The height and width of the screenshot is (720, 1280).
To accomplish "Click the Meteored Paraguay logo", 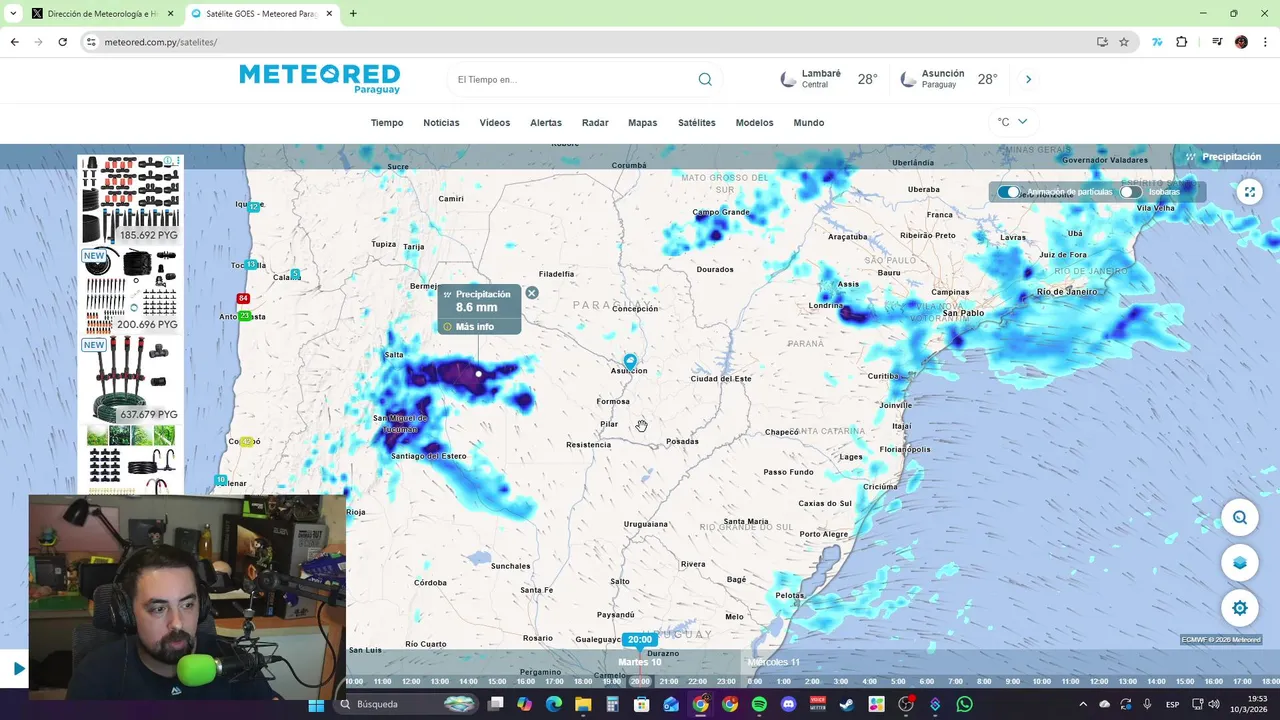I will pos(319,78).
